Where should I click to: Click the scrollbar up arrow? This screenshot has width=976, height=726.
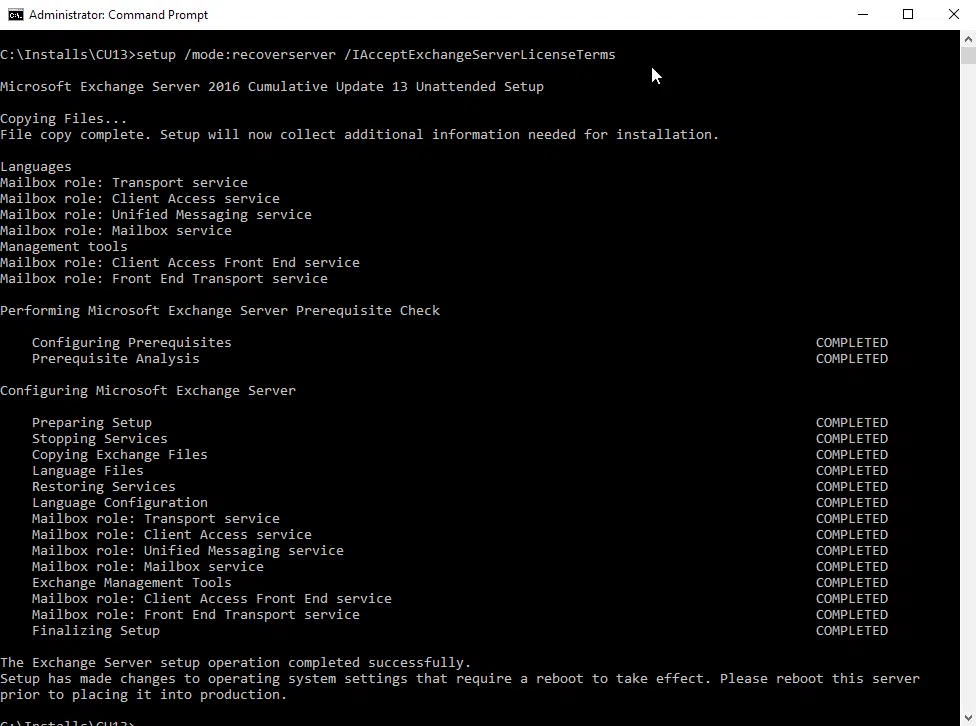(x=968, y=39)
